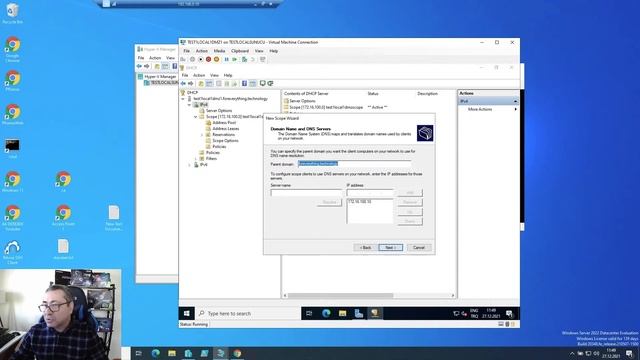Open the VM Connection View menu

pos(259,51)
